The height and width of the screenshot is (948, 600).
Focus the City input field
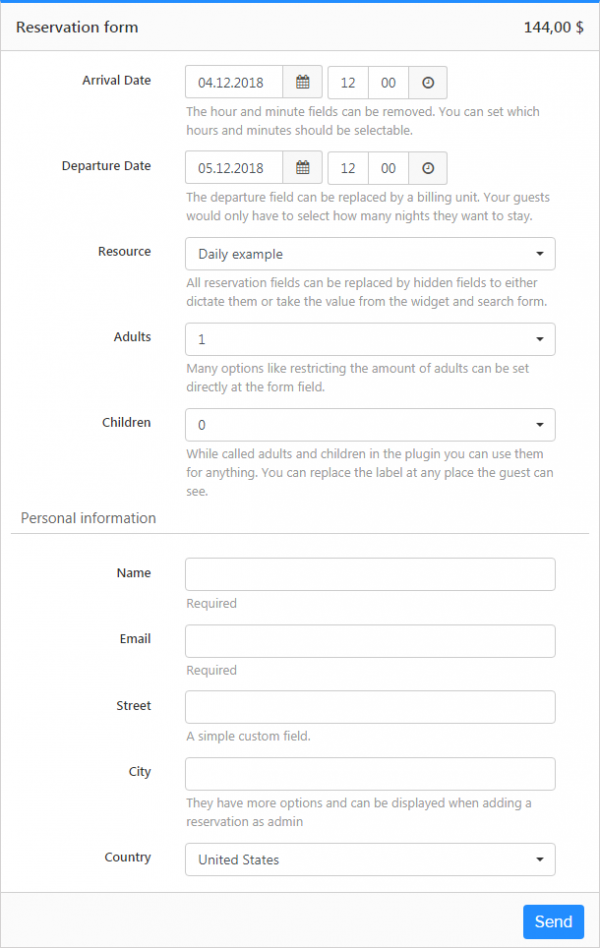370,773
